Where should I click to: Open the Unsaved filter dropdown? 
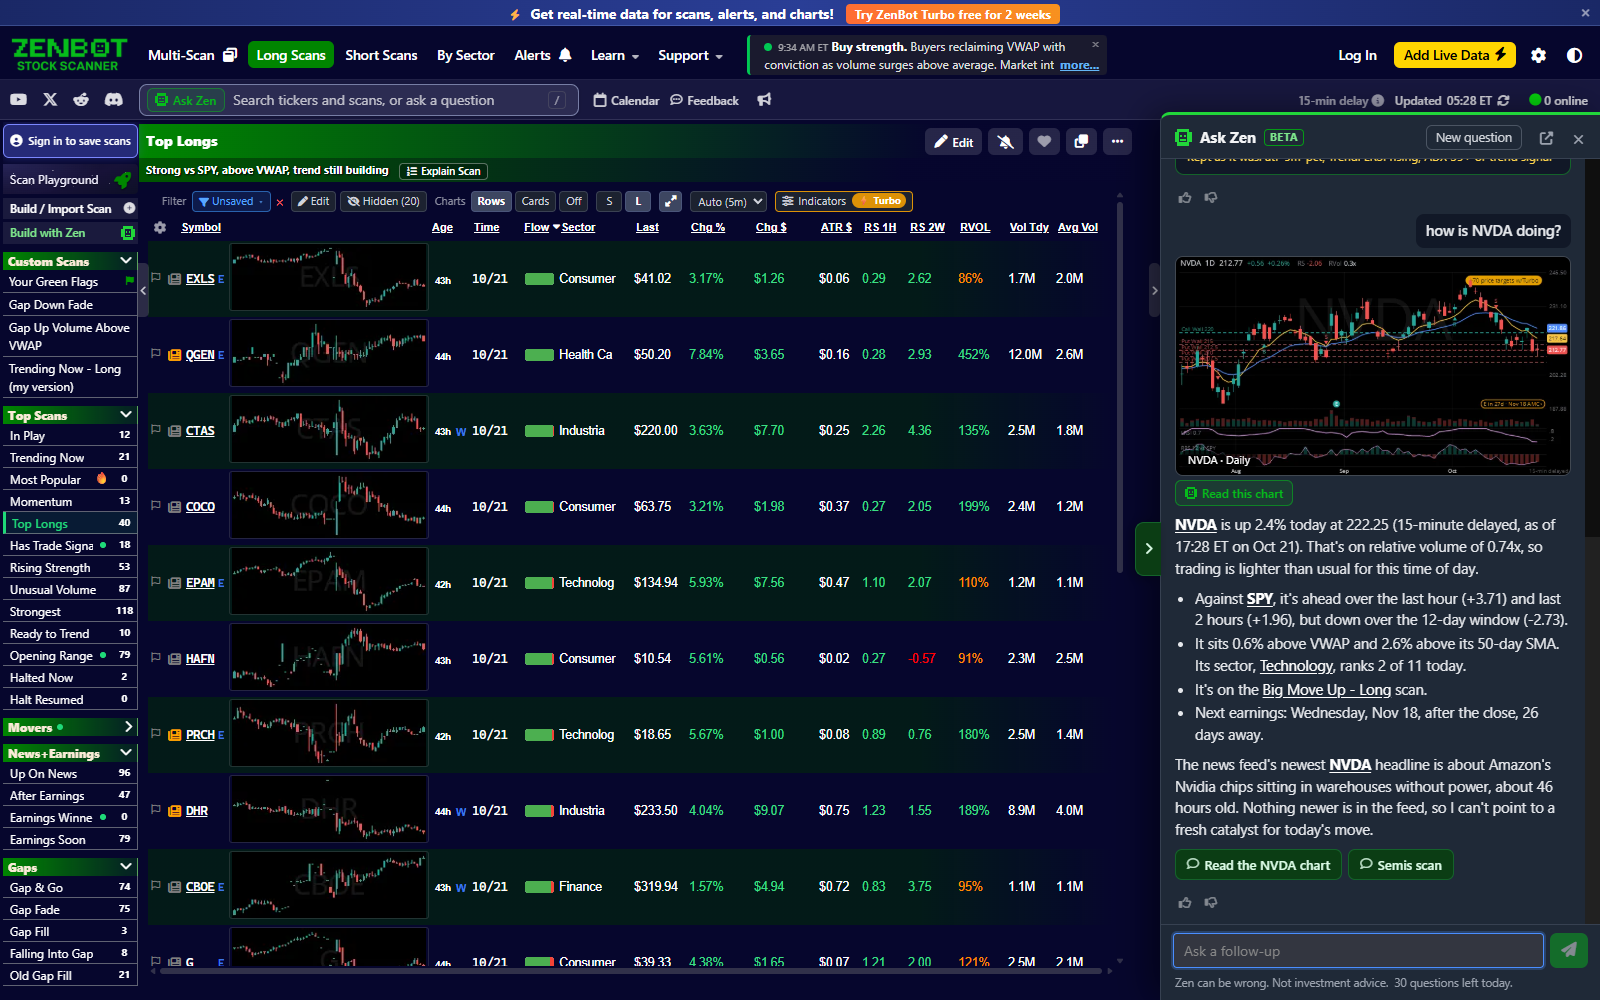(232, 201)
